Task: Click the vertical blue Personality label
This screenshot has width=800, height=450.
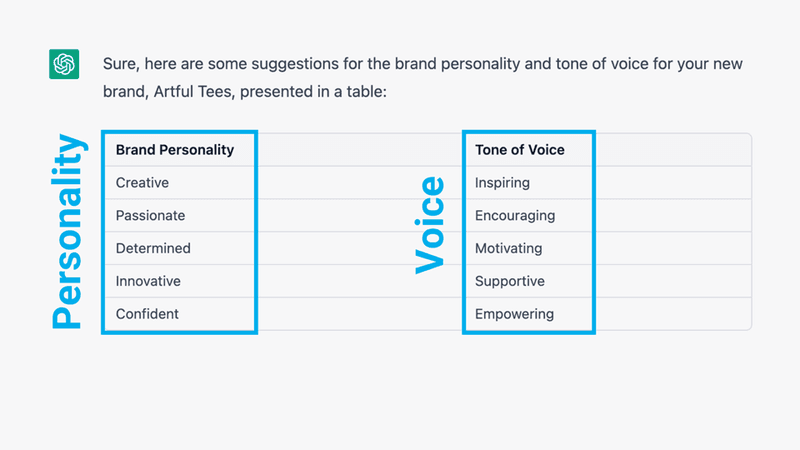Action: (x=67, y=232)
